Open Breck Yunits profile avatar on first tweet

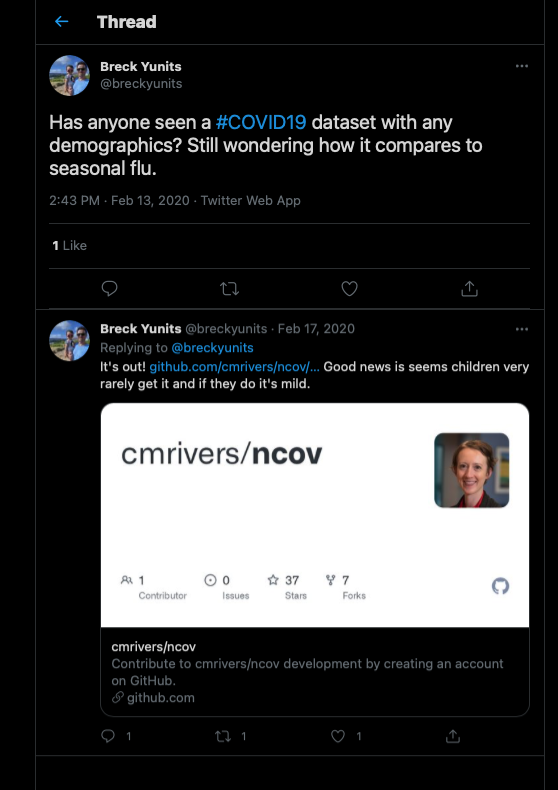69,75
